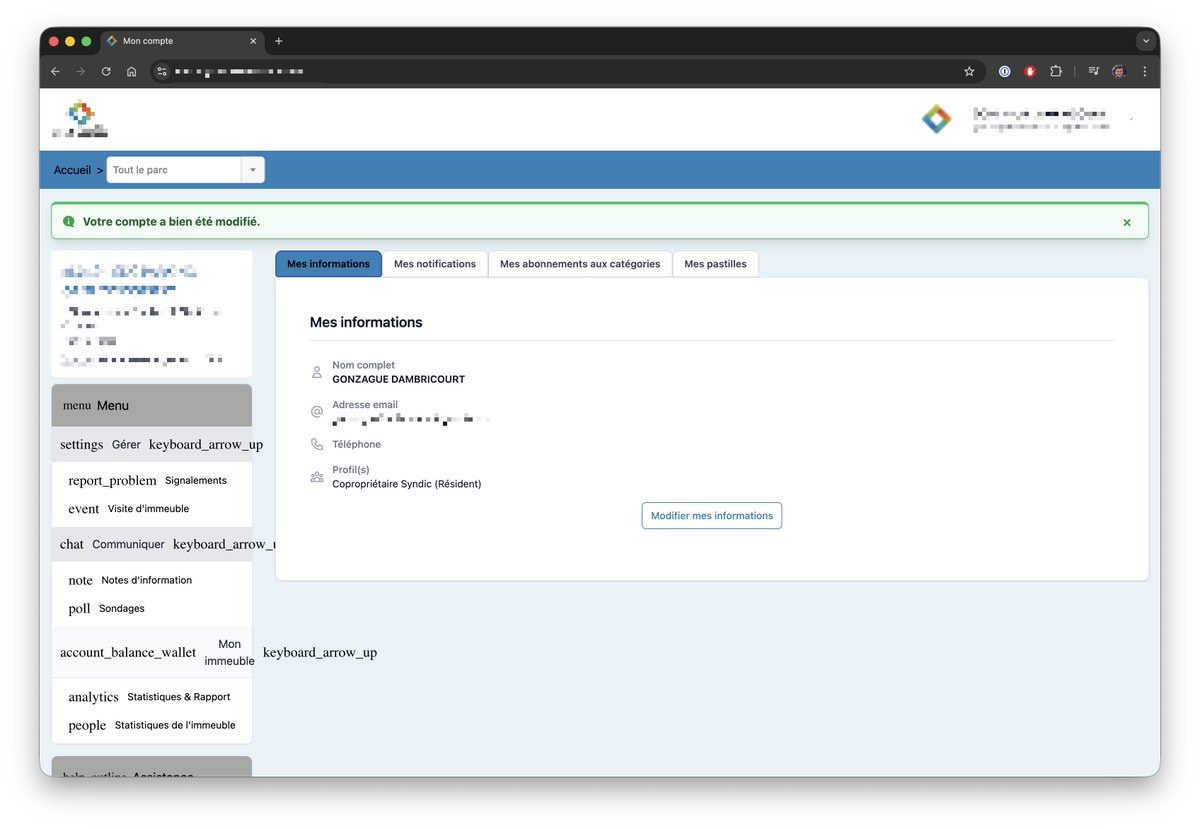Follow the 'Accueil' breadcrumb link
The width and height of the screenshot is (1200, 829).
(72, 170)
